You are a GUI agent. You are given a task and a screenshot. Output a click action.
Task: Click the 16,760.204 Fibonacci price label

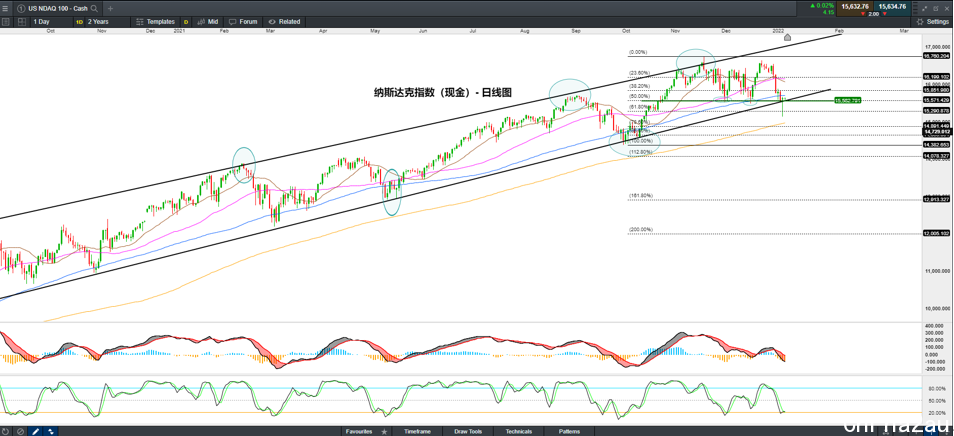tap(936, 56)
